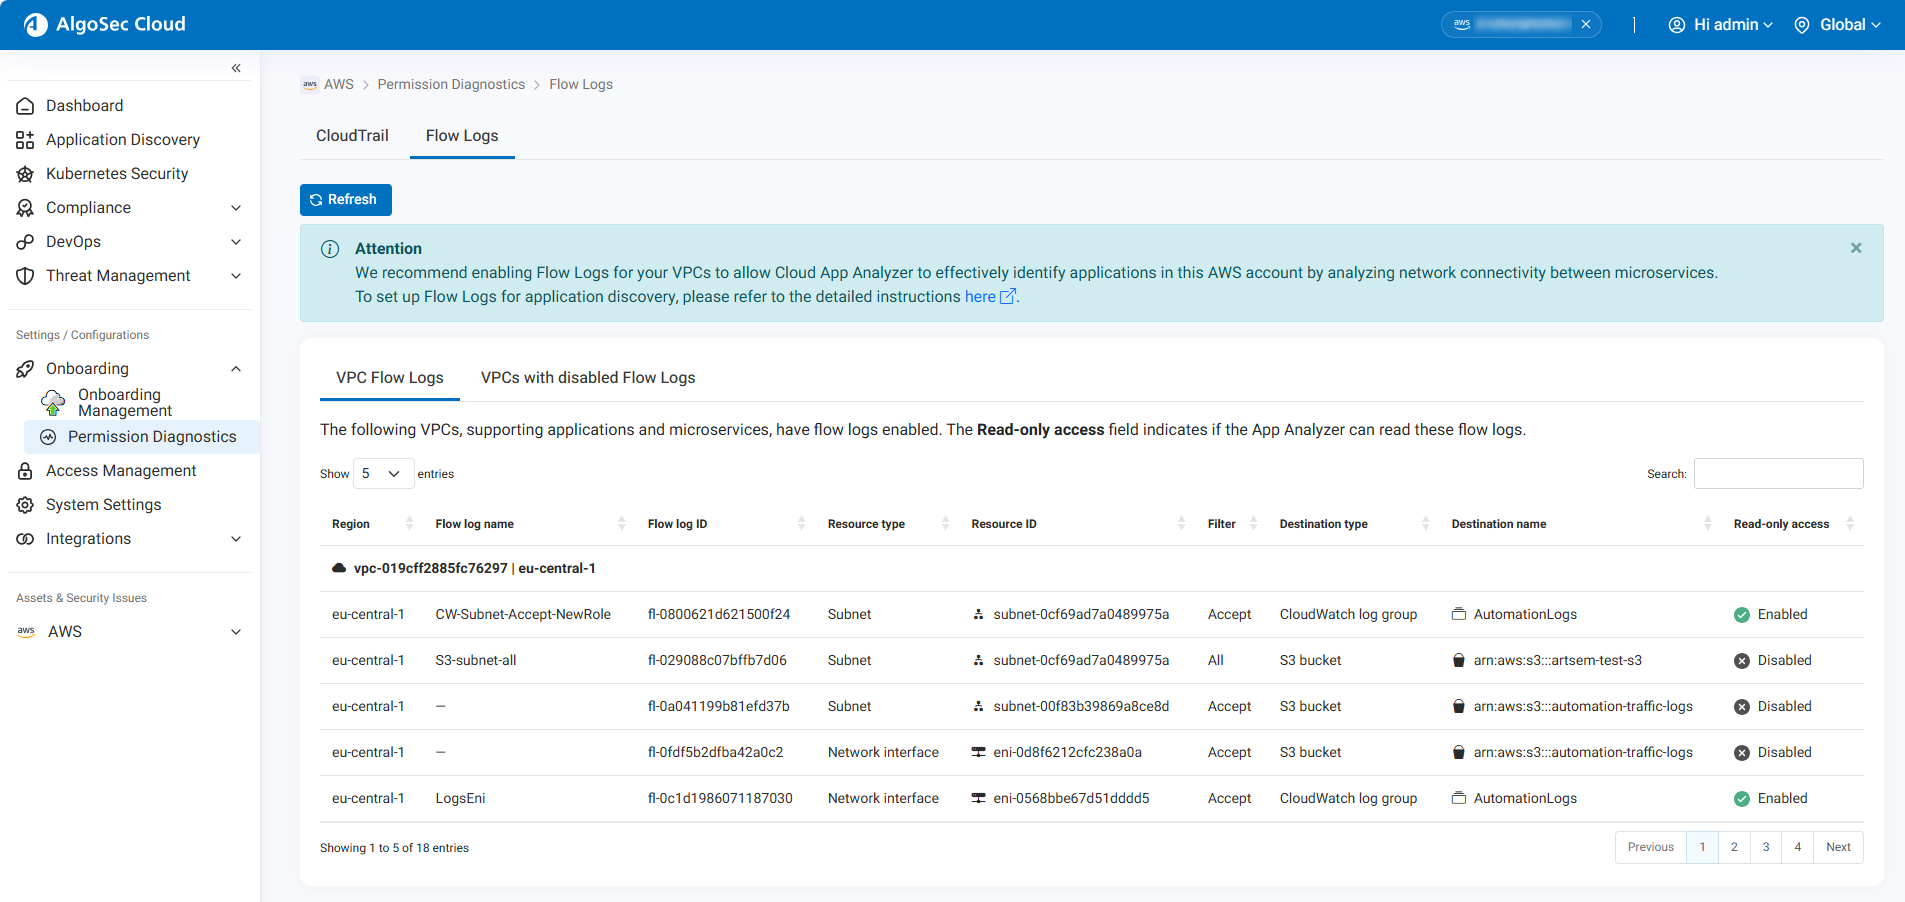The width and height of the screenshot is (1905, 902).
Task: Click the Dashboard home icon in sidebar
Action: pos(25,106)
